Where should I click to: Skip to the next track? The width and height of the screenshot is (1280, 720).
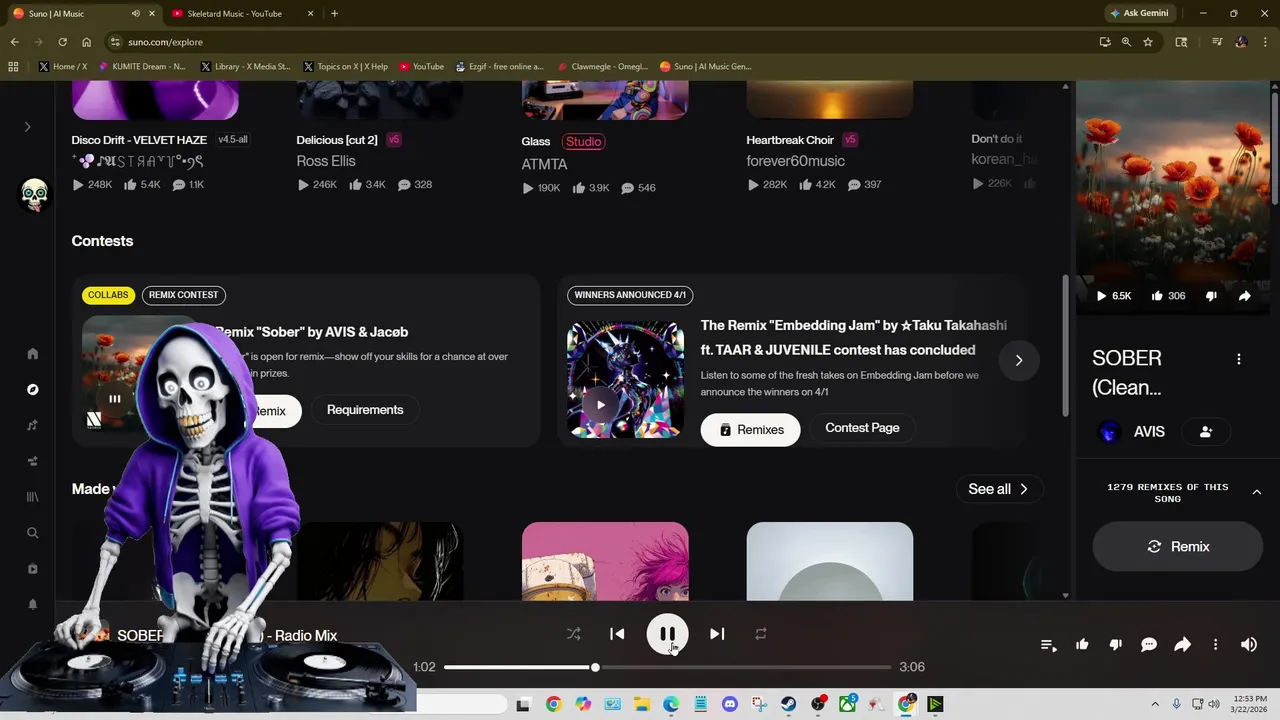[x=717, y=634]
